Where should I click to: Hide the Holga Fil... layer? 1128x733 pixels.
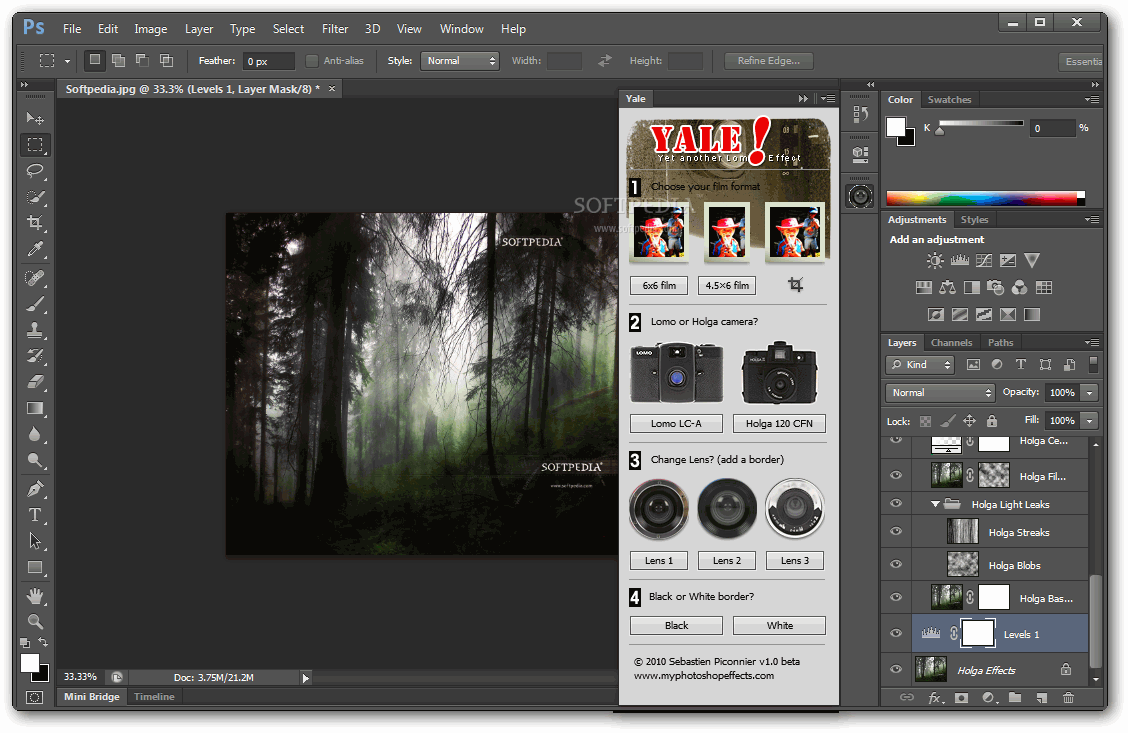pyautogui.click(x=896, y=475)
